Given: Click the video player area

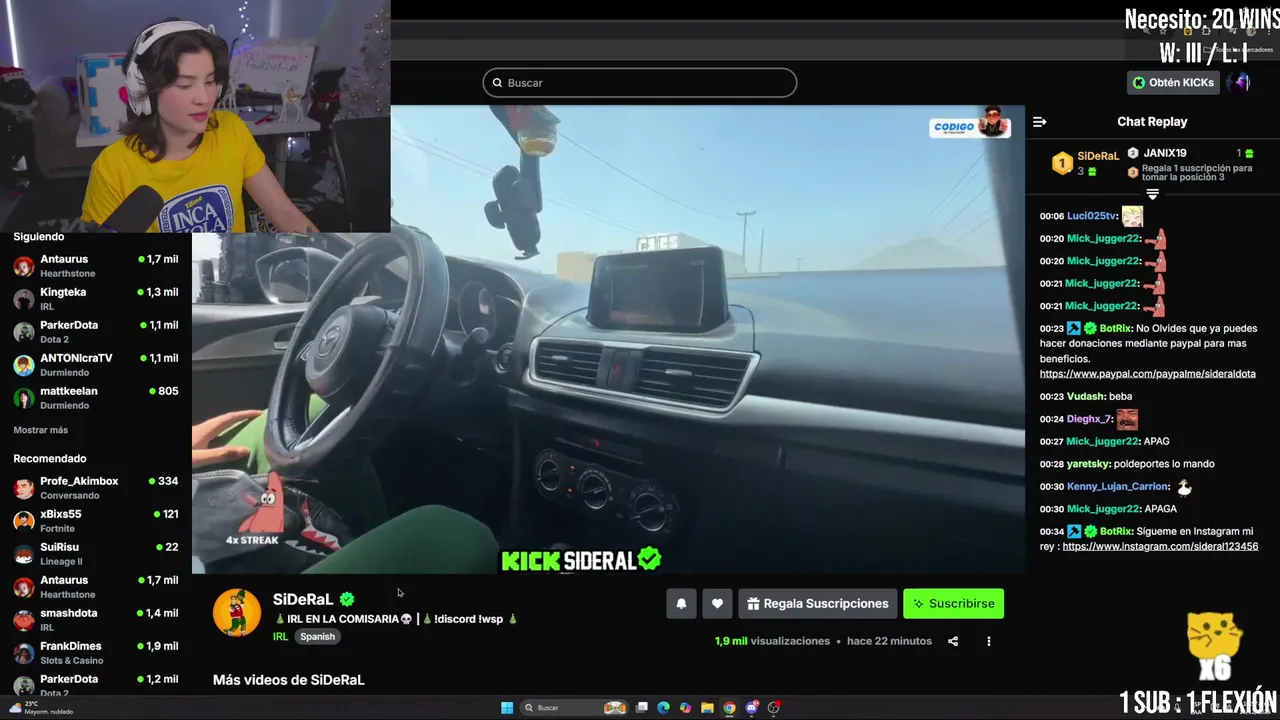Looking at the screenshot, I should [608, 340].
